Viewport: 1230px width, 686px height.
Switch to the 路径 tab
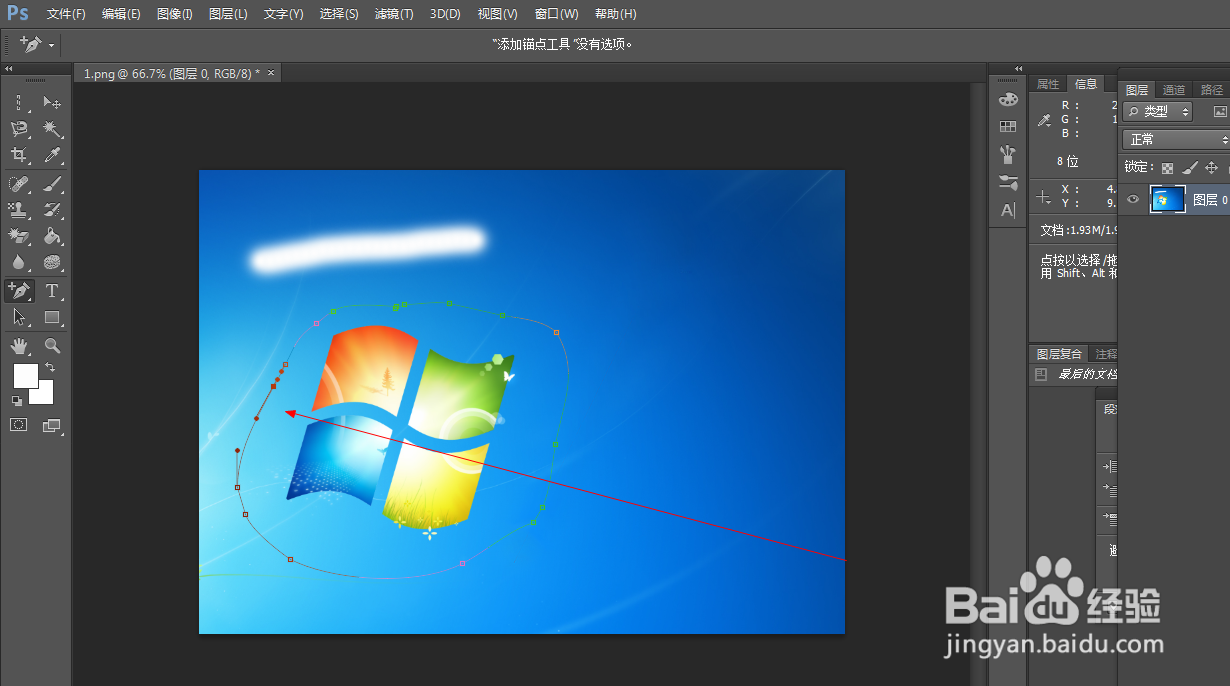point(1211,90)
